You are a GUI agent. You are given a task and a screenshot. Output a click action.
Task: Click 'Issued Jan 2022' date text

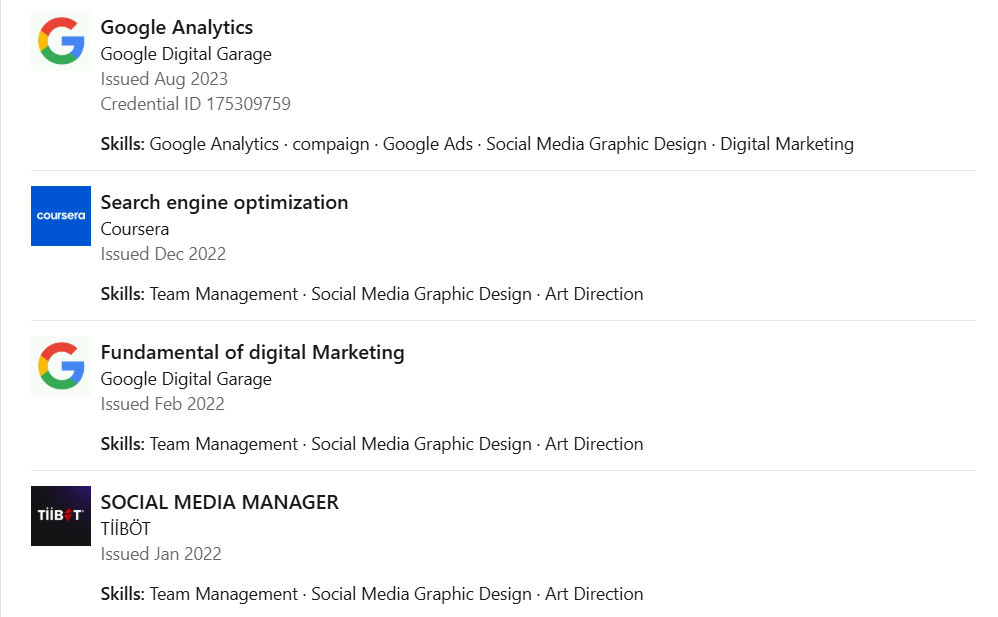[161, 554]
